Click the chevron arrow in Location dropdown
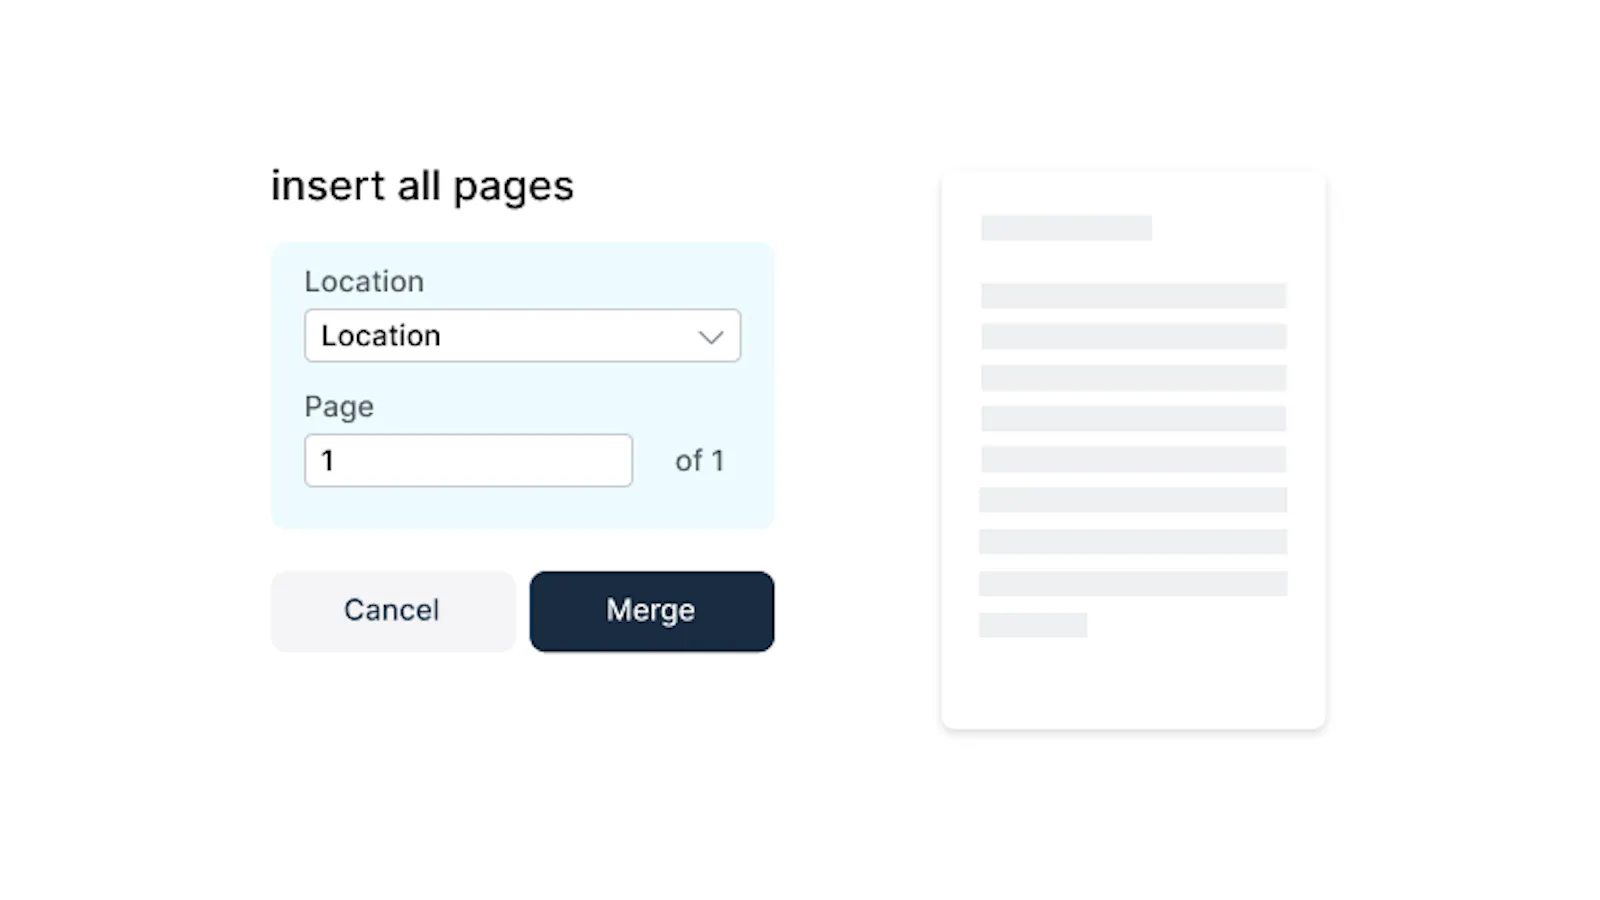Viewport: 1600px width, 900px height. (x=710, y=337)
